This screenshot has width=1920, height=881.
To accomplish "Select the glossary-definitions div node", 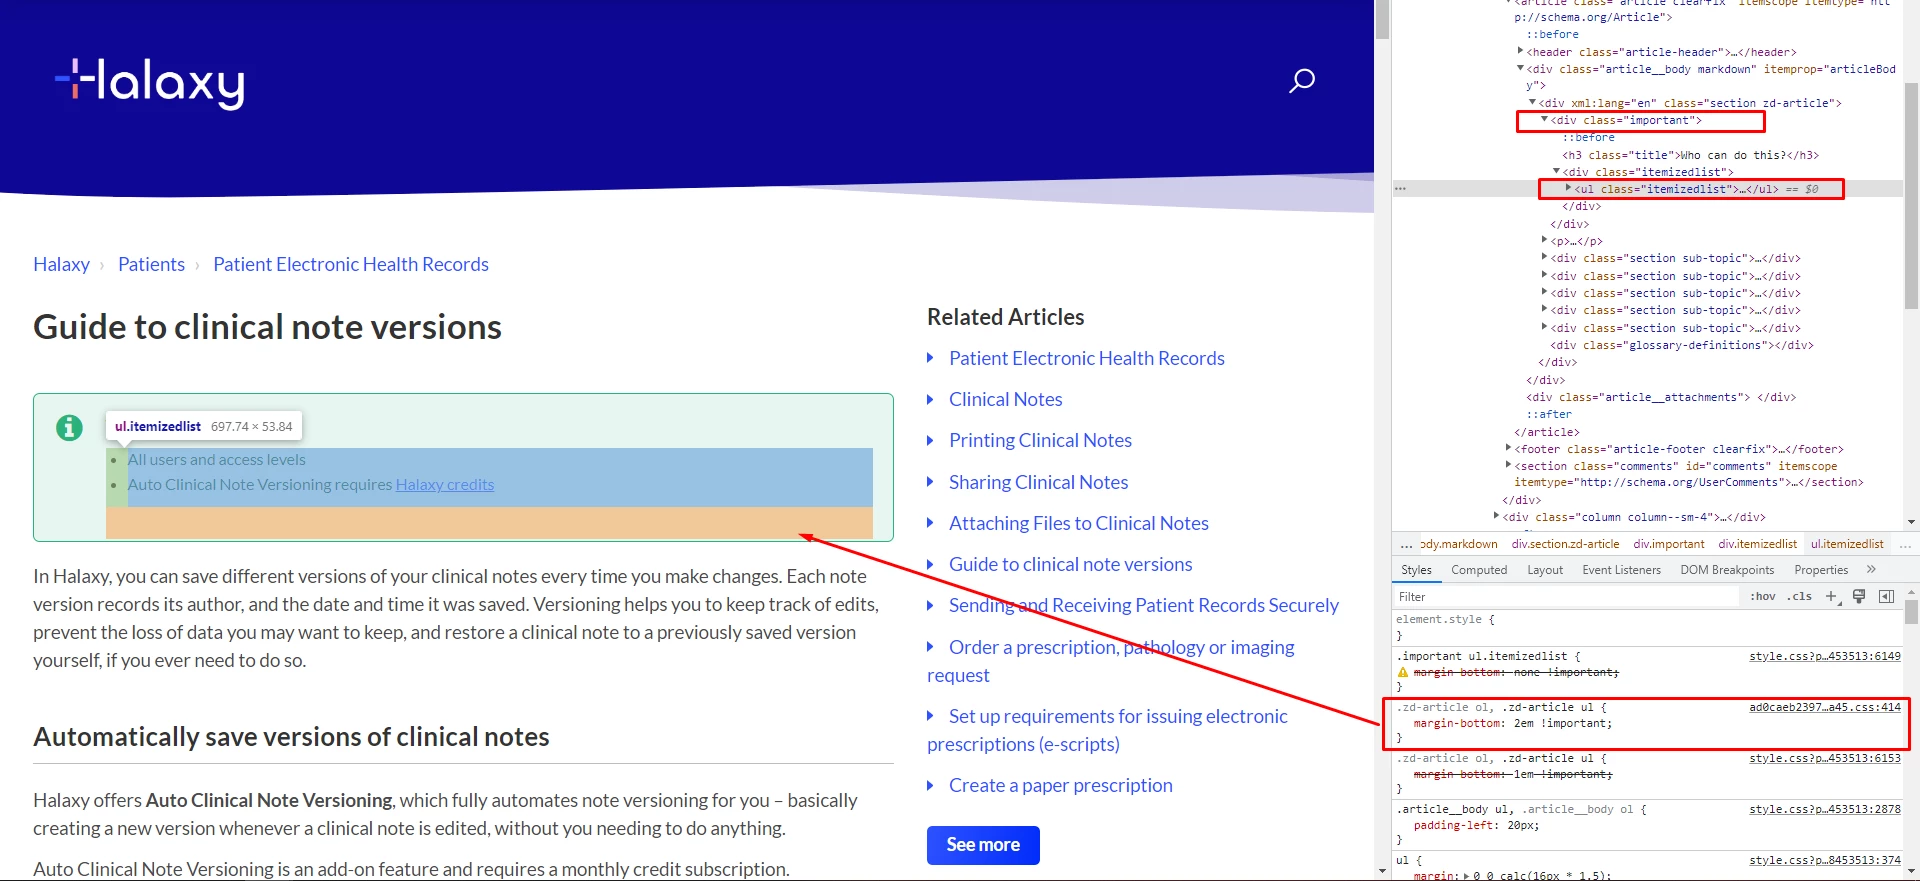I will 1681,345.
